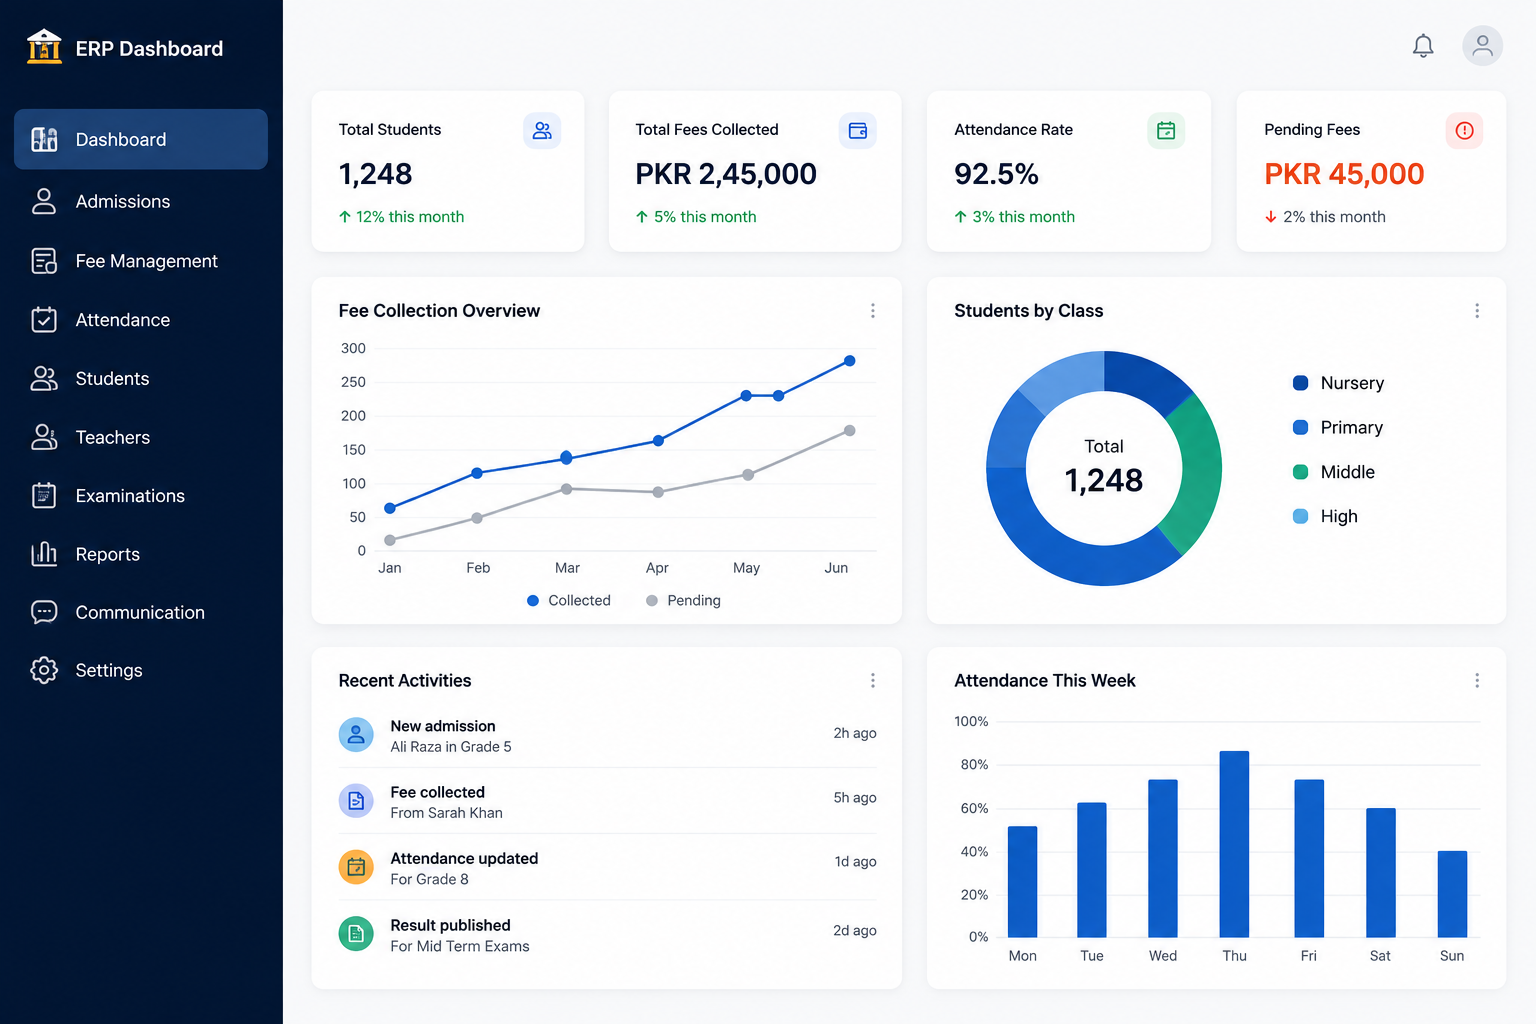Click the '2% this month' trend text
1536x1024 pixels.
(x=1334, y=217)
